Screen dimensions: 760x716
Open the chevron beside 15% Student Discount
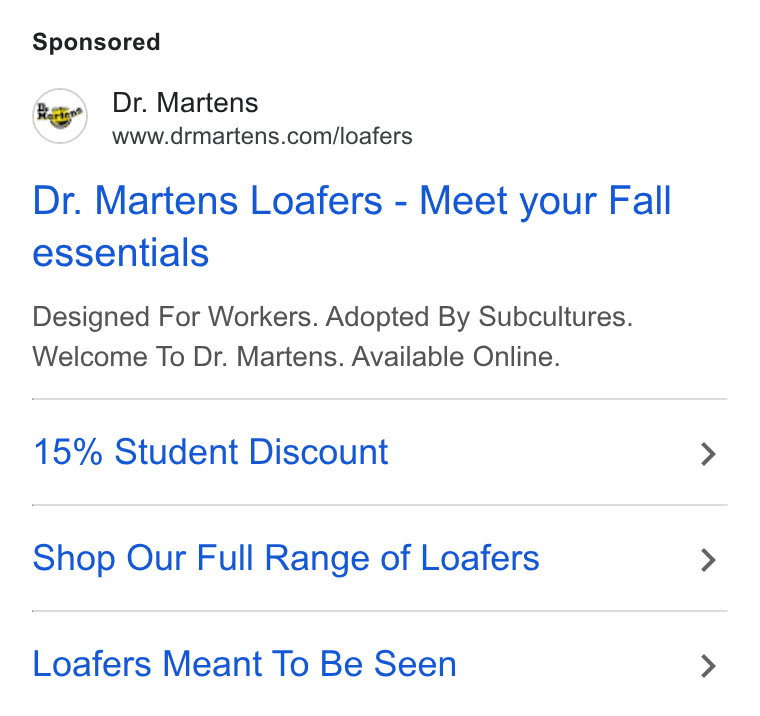[708, 454]
